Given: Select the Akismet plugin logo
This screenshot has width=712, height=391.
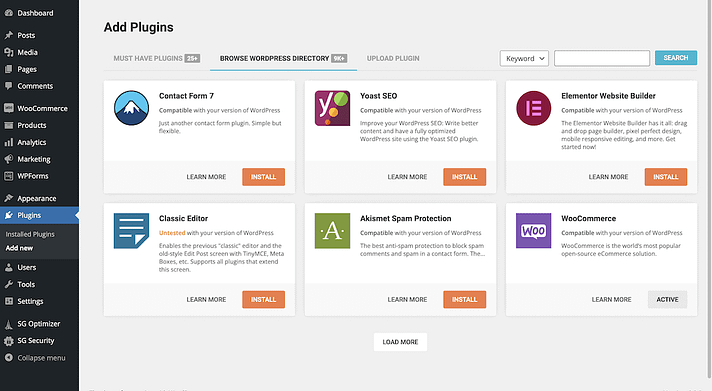Looking at the screenshot, I should [x=332, y=231].
